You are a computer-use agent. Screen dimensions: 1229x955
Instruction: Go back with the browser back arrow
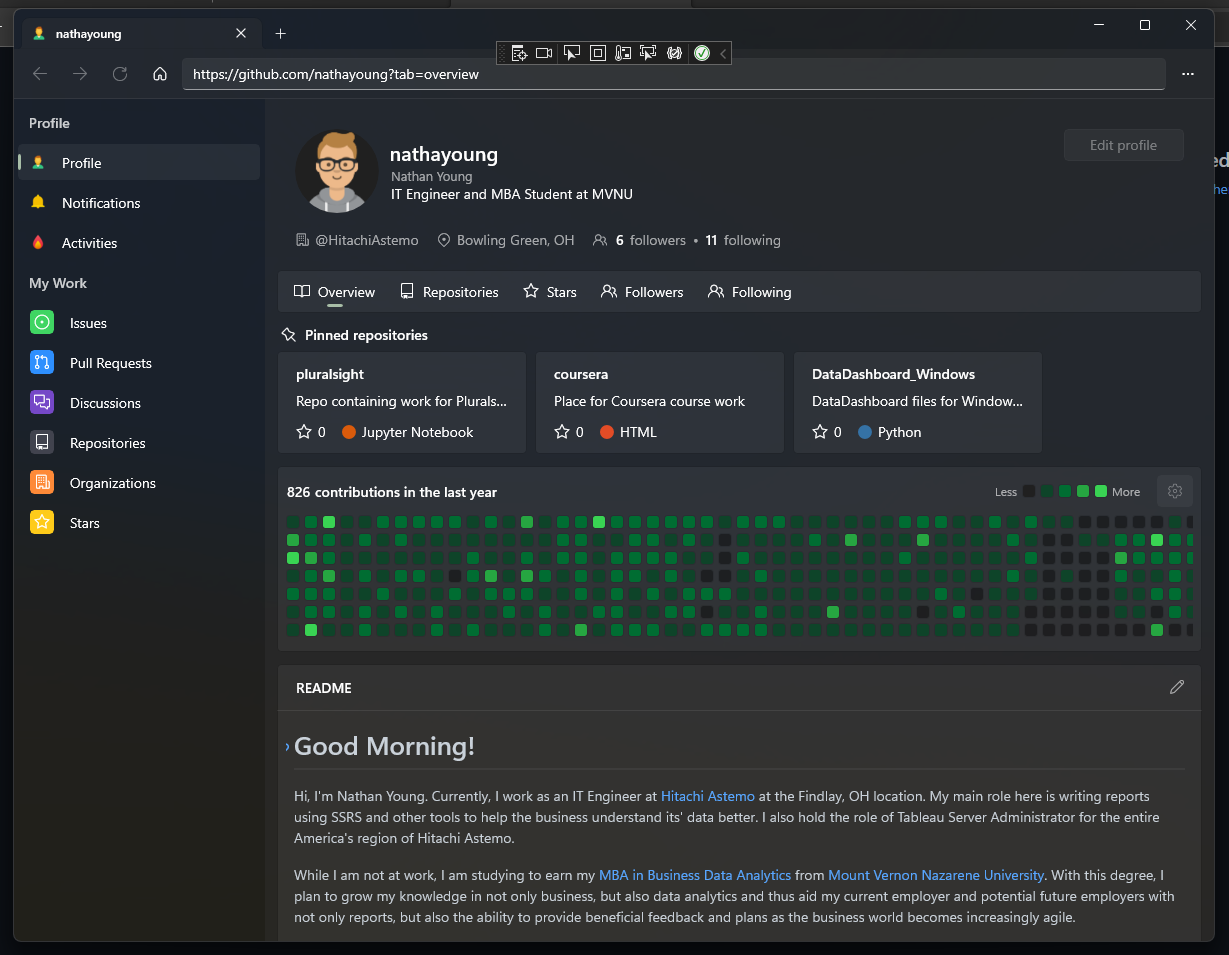click(x=40, y=74)
